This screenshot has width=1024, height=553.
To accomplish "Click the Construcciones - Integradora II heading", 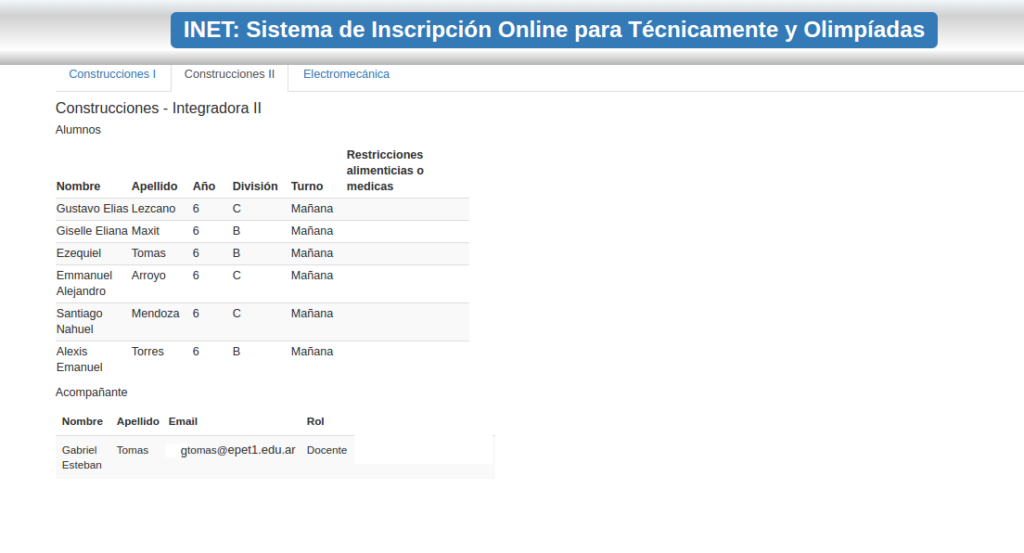I will [x=158, y=108].
